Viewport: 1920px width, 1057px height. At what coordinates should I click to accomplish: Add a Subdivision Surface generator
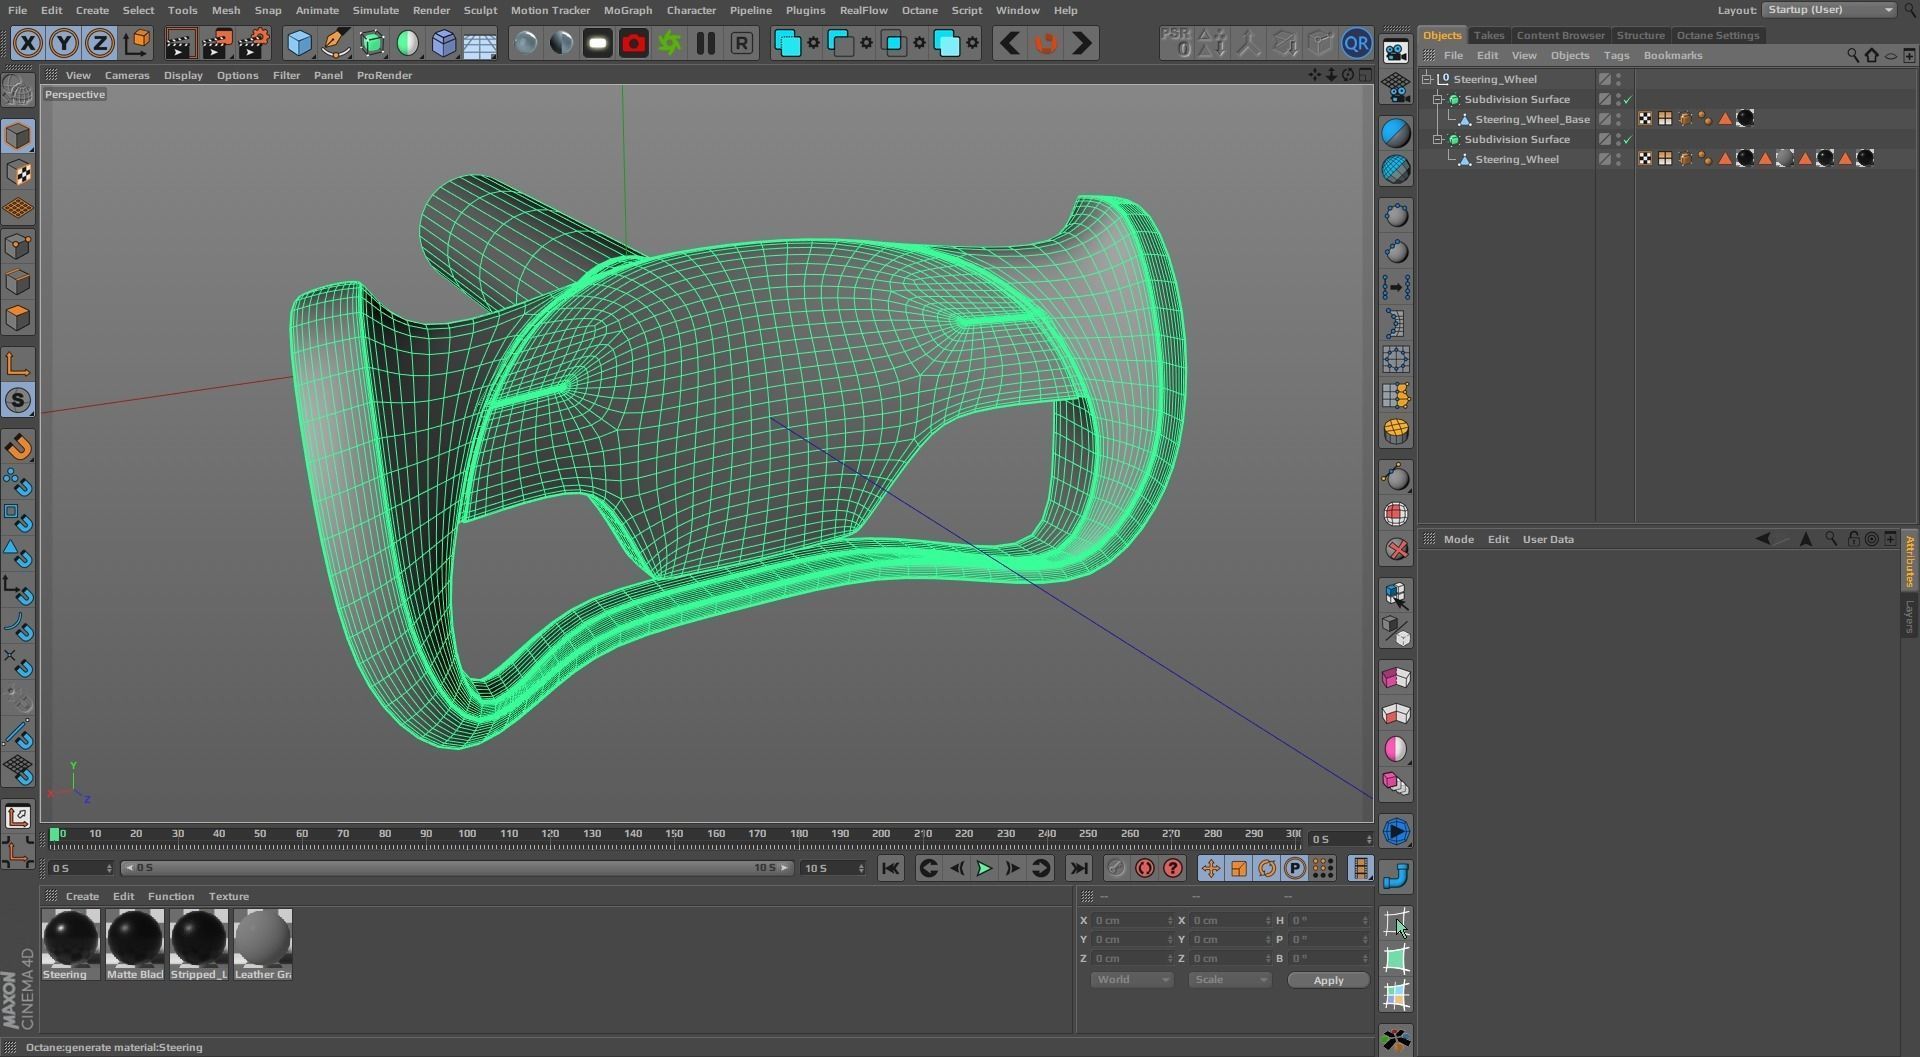(372, 43)
